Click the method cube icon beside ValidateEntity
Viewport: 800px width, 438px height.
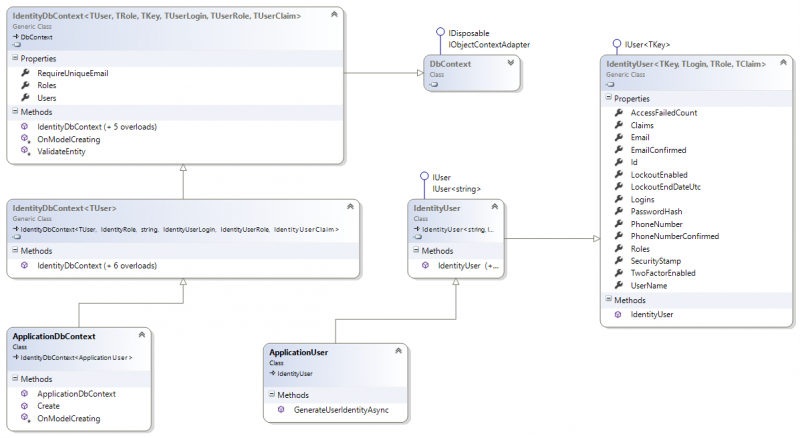point(24,151)
